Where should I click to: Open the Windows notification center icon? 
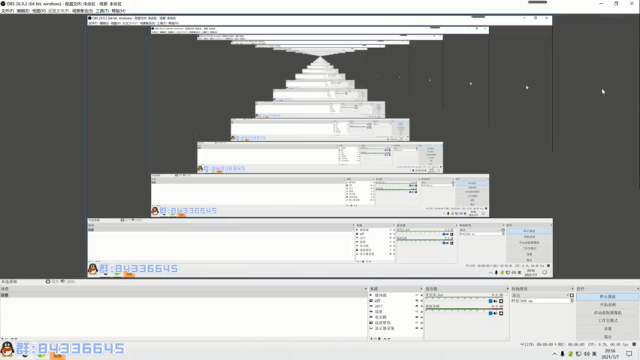pos(629,354)
